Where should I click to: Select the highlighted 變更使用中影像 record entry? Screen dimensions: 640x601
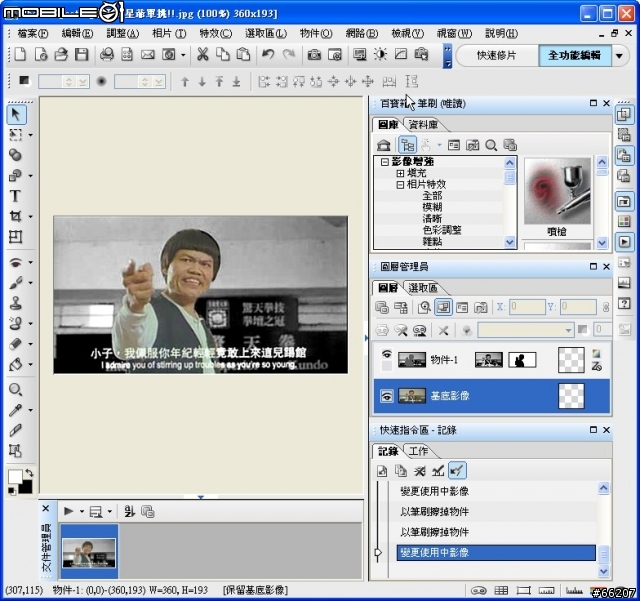pyautogui.click(x=496, y=553)
